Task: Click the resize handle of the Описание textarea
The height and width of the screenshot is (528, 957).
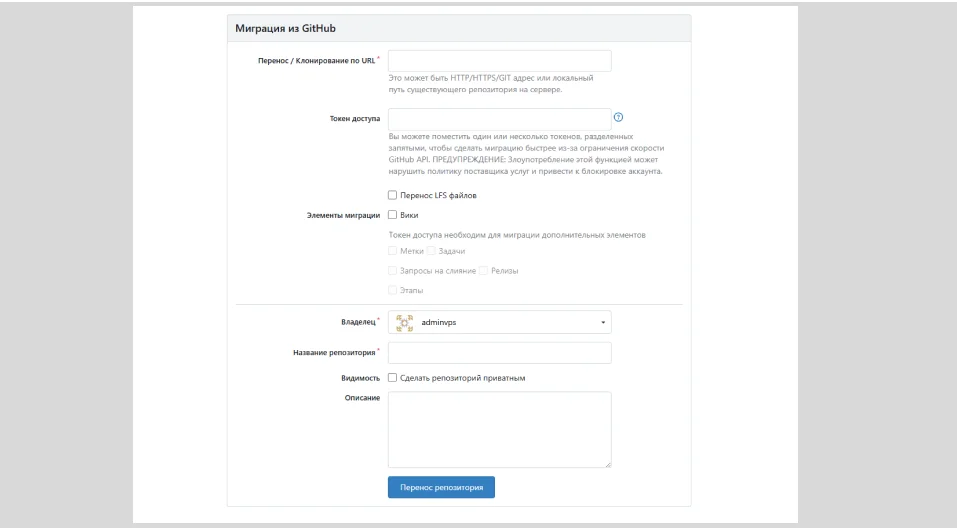Action: coord(606,463)
